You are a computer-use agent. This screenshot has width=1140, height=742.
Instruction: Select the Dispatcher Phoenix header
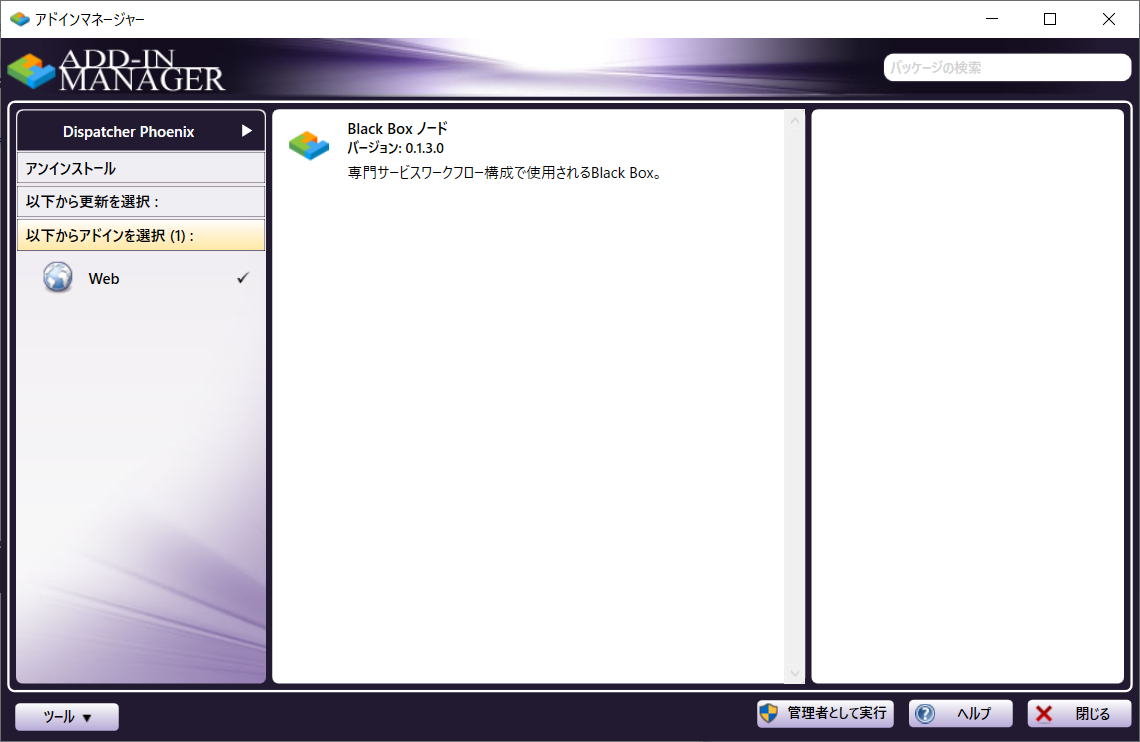tap(141, 131)
